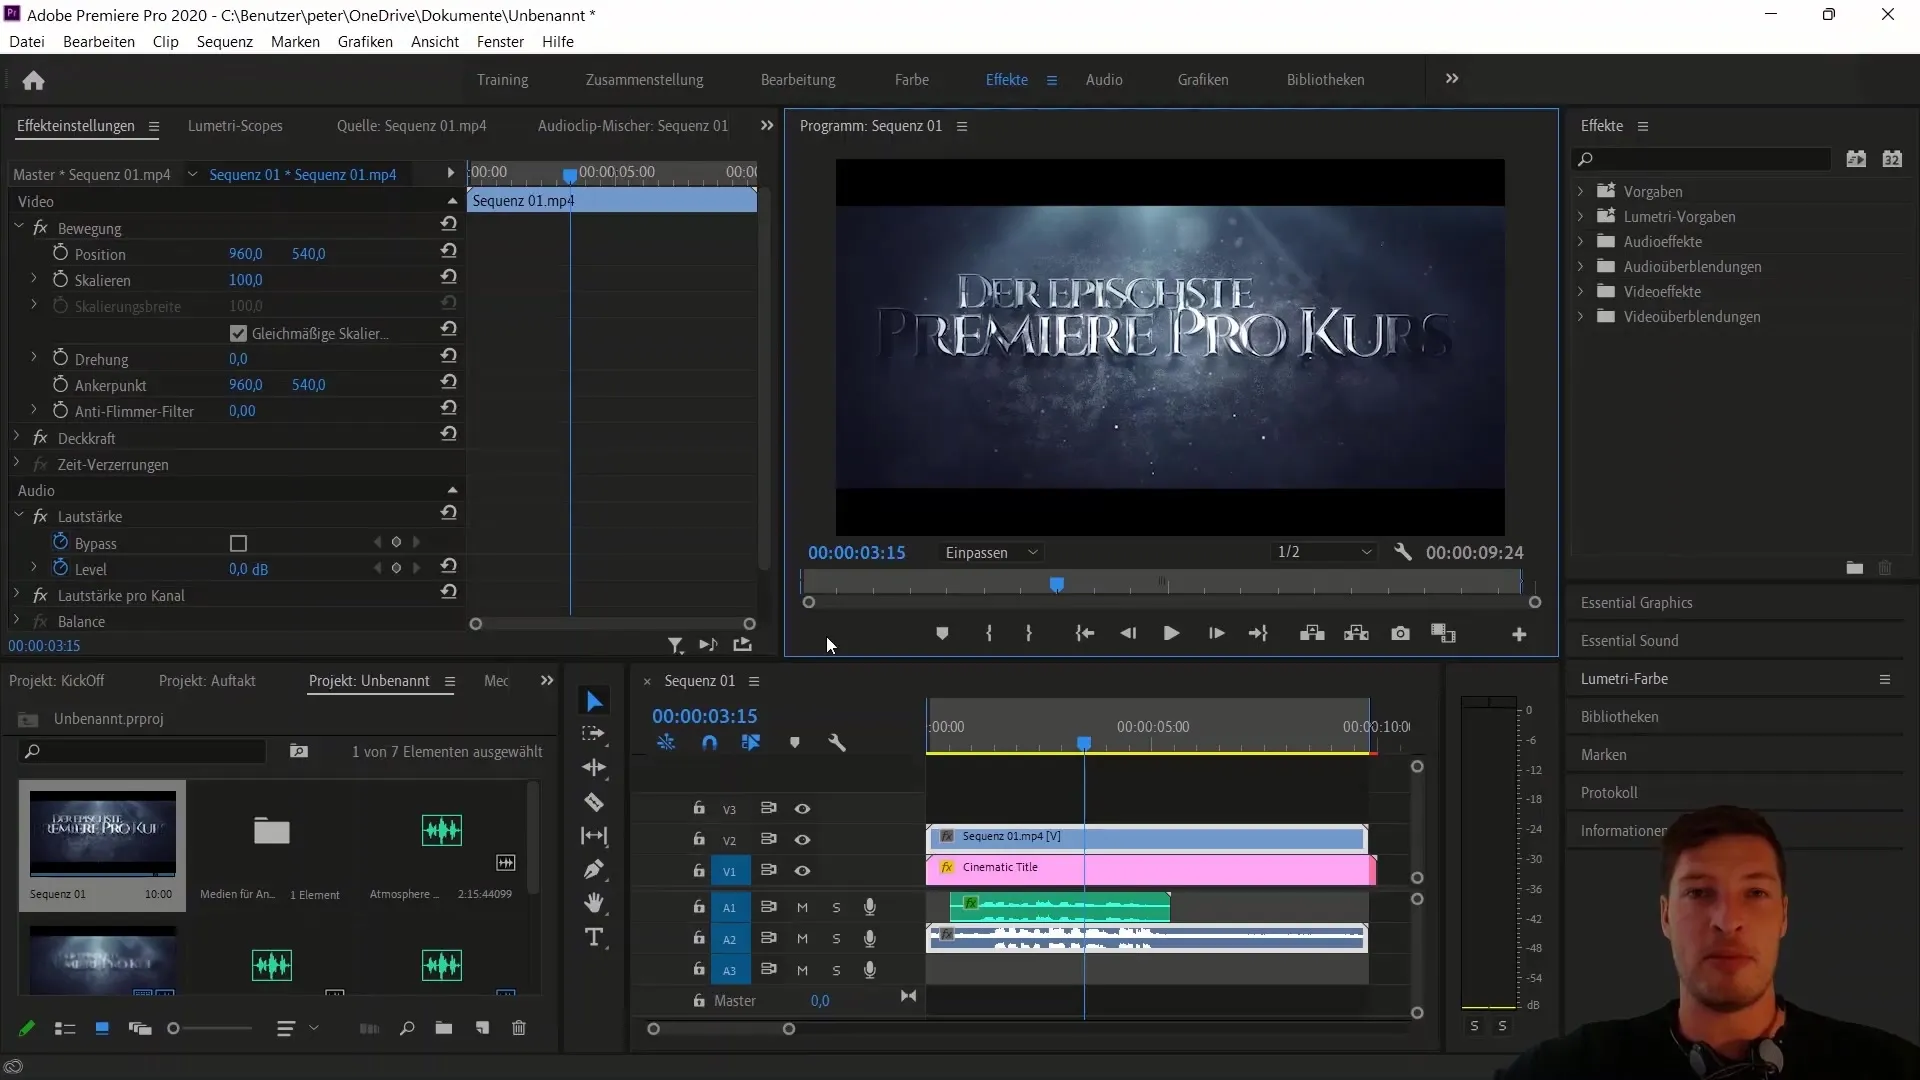Open Essential Graphics panel
The width and height of the screenshot is (1920, 1080).
(x=1636, y=603)
